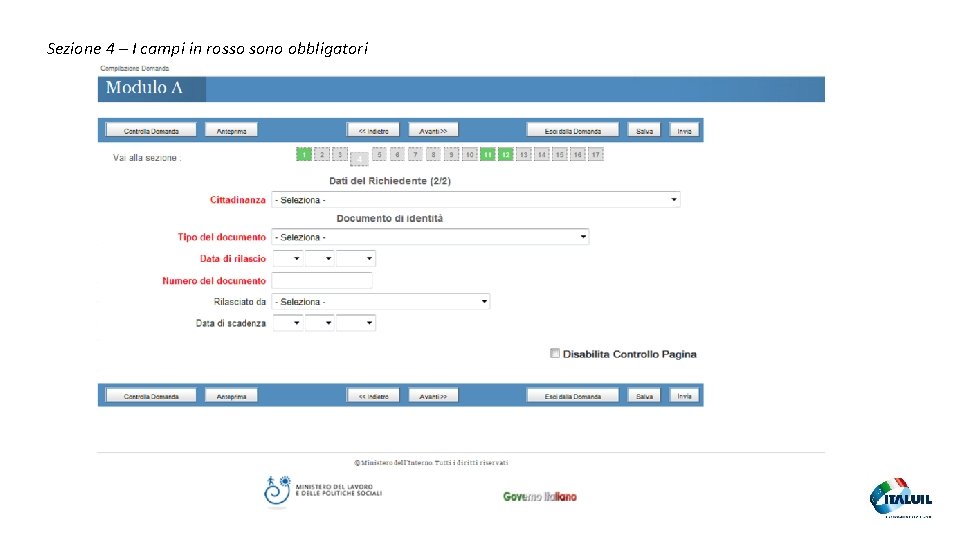Click the Modulo A header title

click(x=144, y=88)
